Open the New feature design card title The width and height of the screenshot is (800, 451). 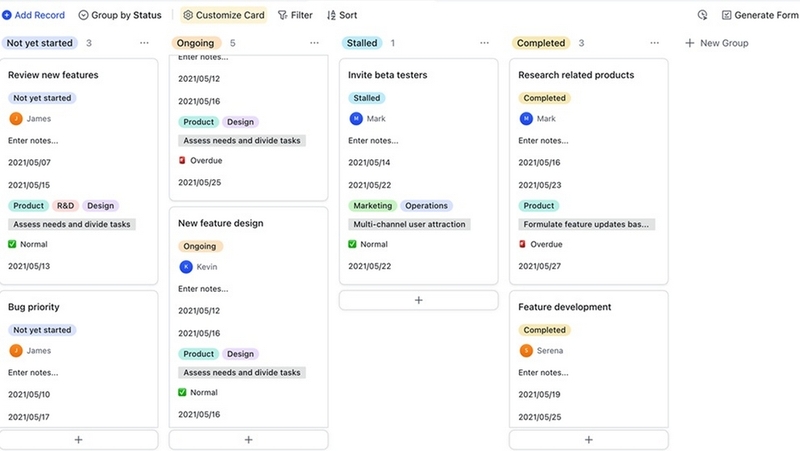[x=221, y=223]
